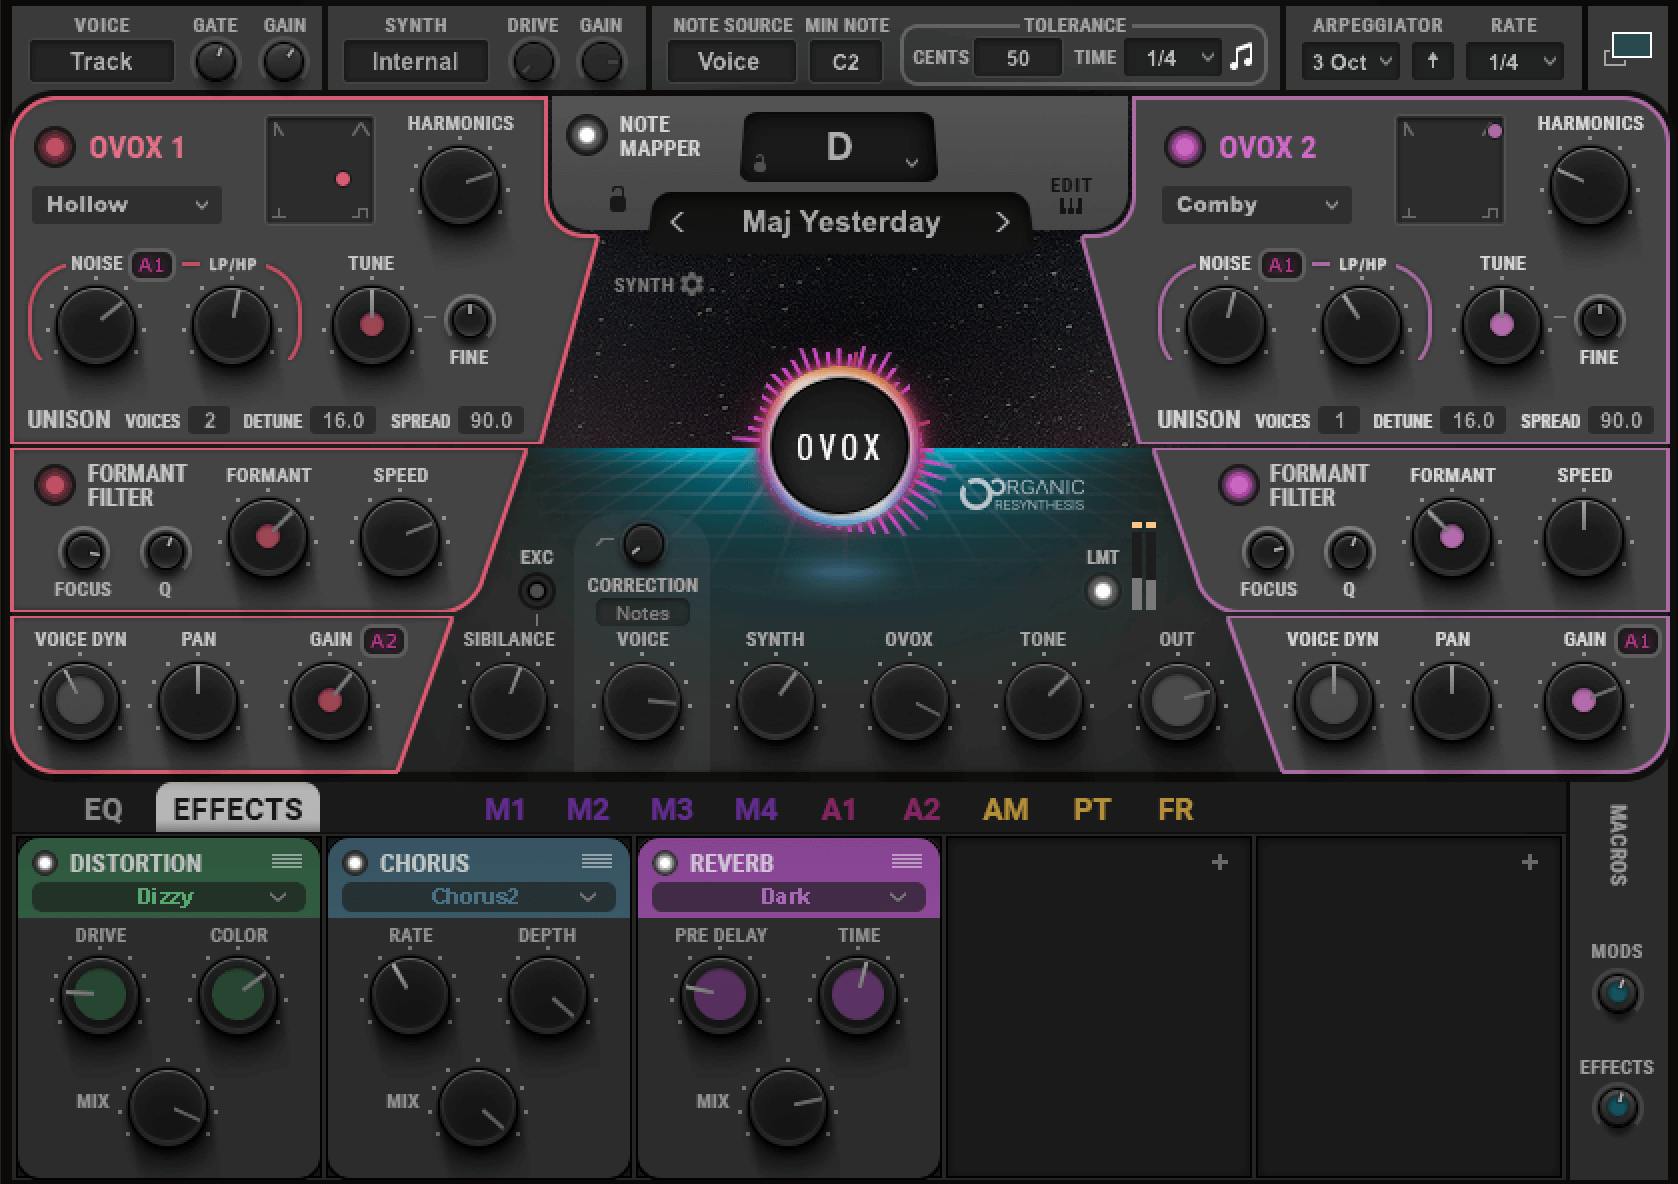This screenshot has width=1678, height=1184.
Task: Click the A1 tag next to OVOX 1 Noise
Action: [x=151, y=265]
